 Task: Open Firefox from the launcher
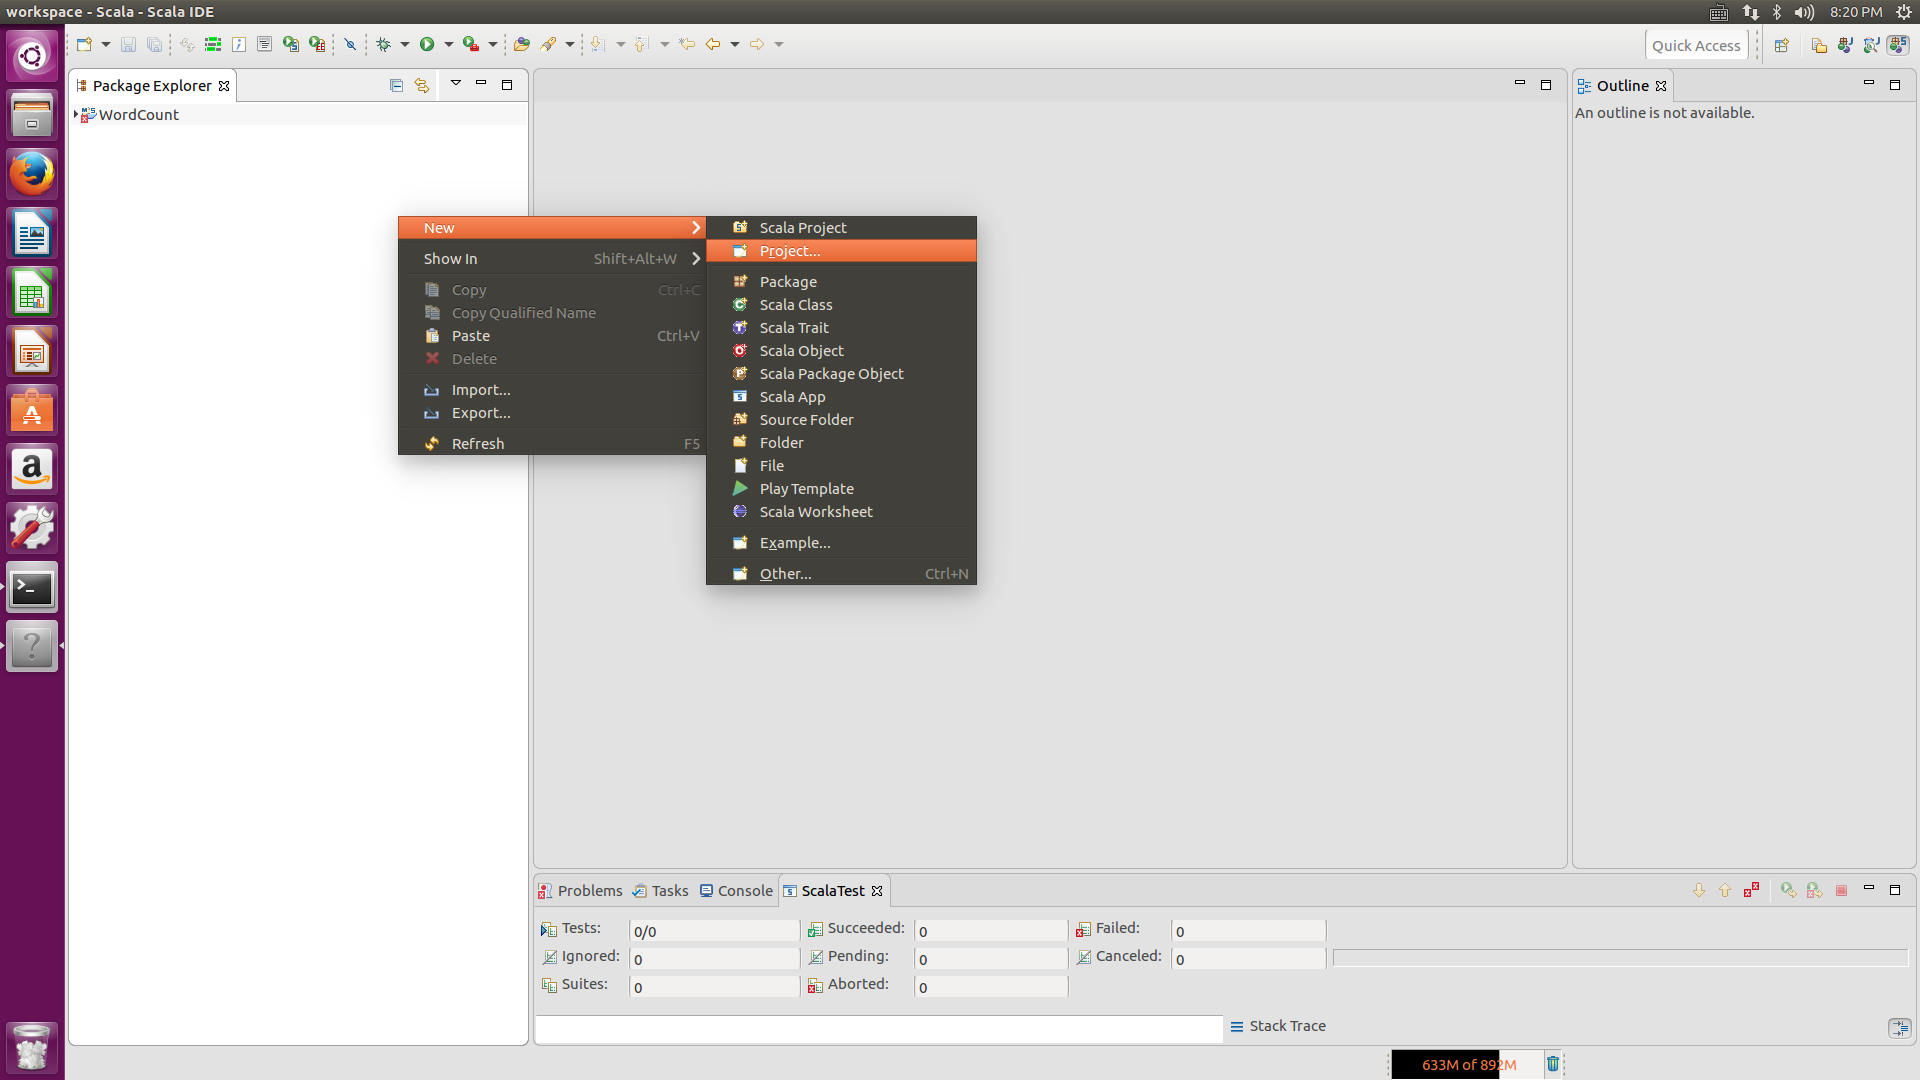click(32, 173)
